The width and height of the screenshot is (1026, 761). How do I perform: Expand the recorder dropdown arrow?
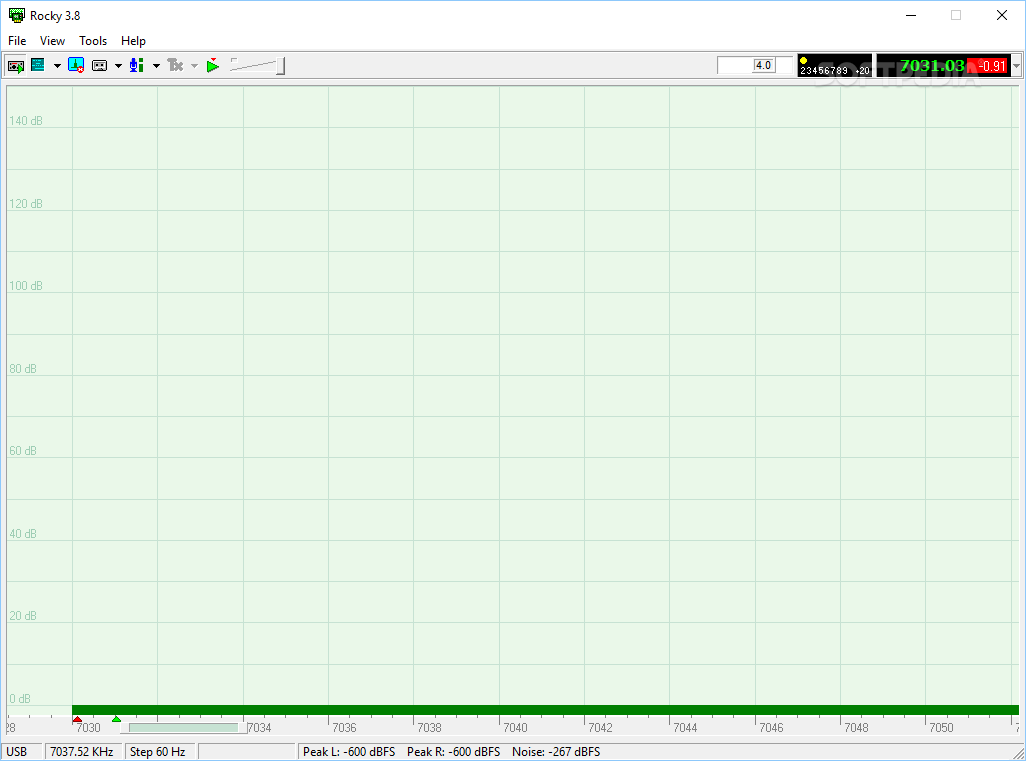tap(118, 65)
